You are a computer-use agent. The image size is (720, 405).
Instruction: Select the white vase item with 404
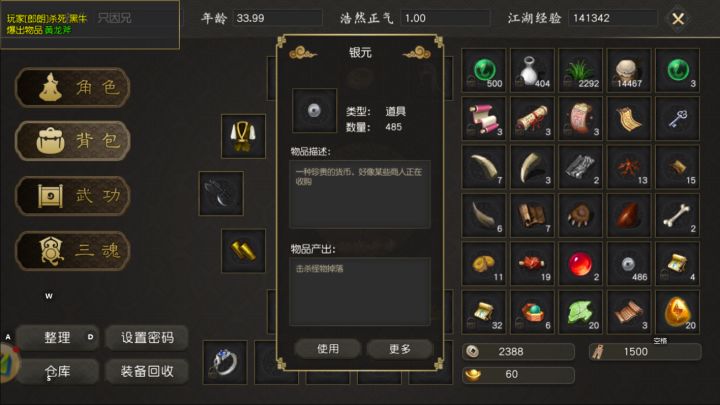(532, 70)
